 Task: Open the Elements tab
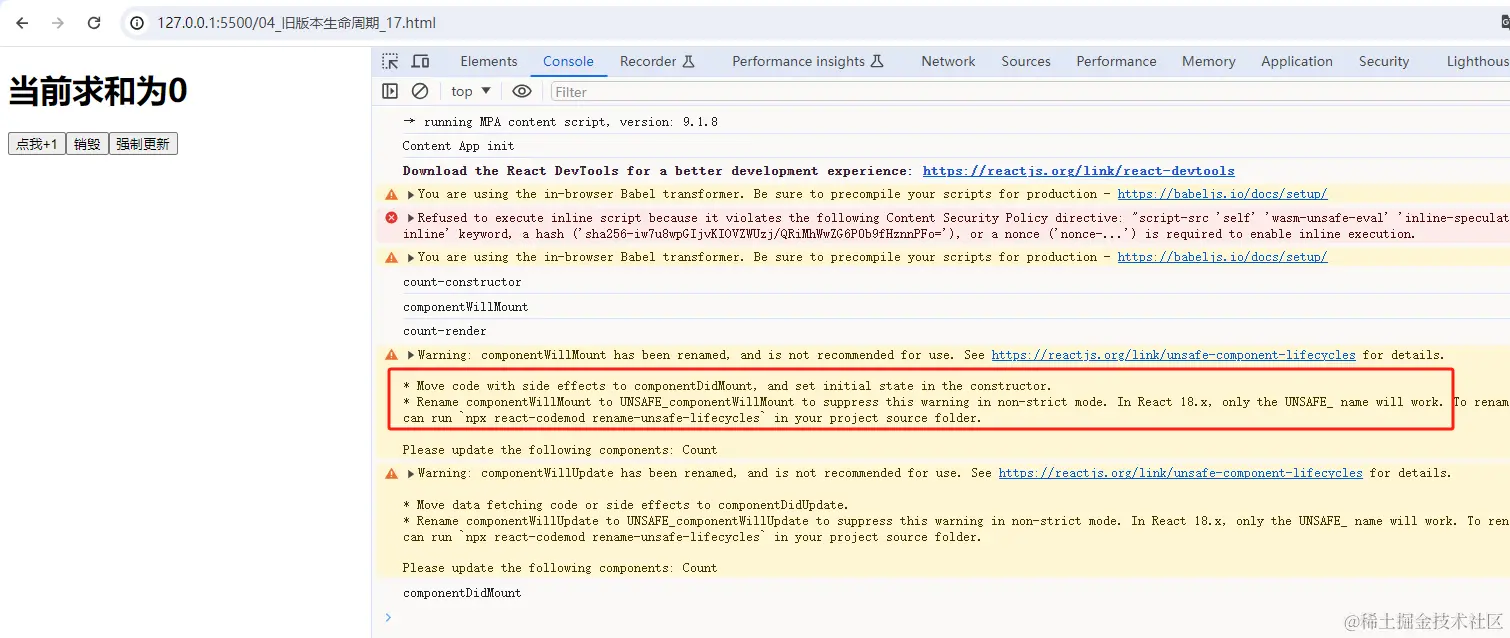[x=489, y=61]
